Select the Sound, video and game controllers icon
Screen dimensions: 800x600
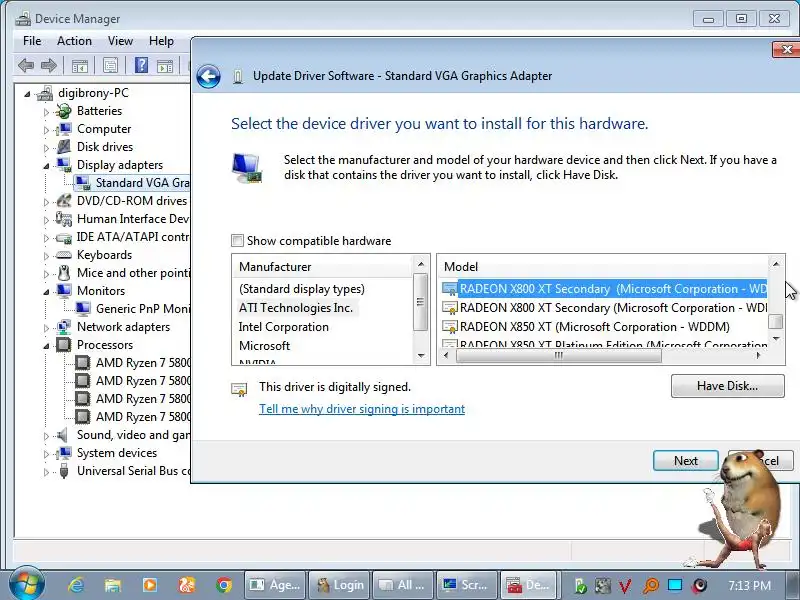62,435
